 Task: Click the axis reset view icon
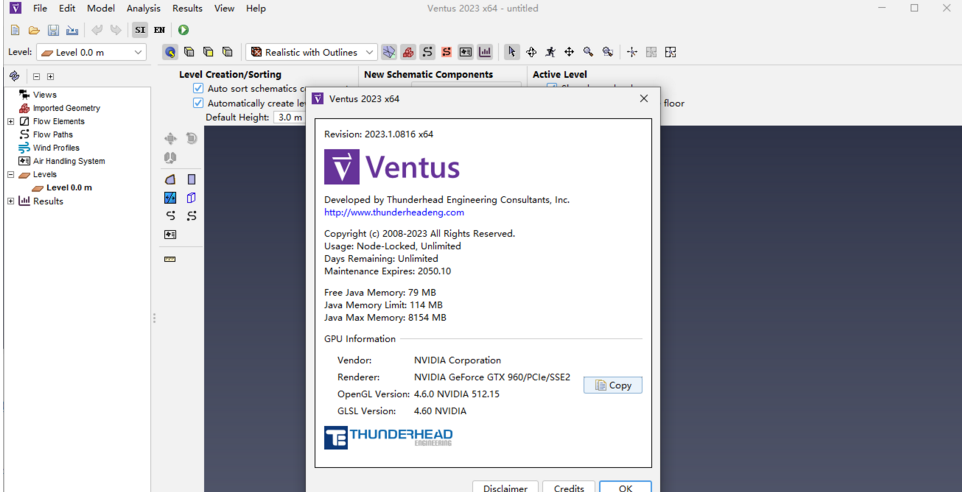(632, 52)
